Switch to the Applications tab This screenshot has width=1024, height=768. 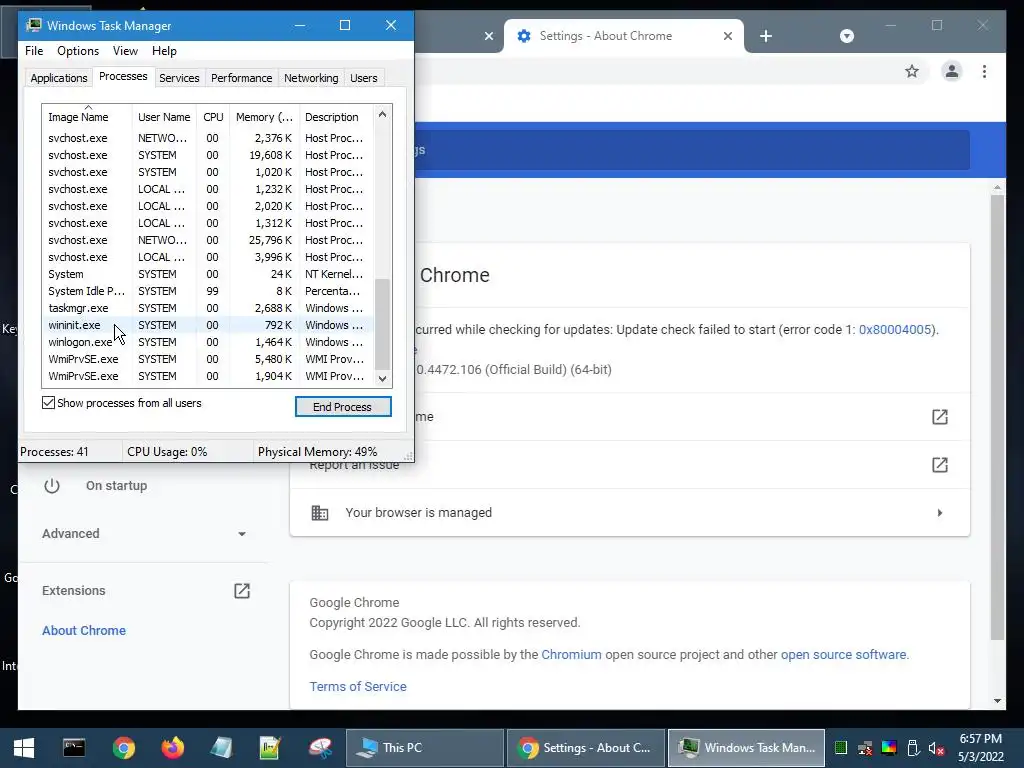[59, 78]
